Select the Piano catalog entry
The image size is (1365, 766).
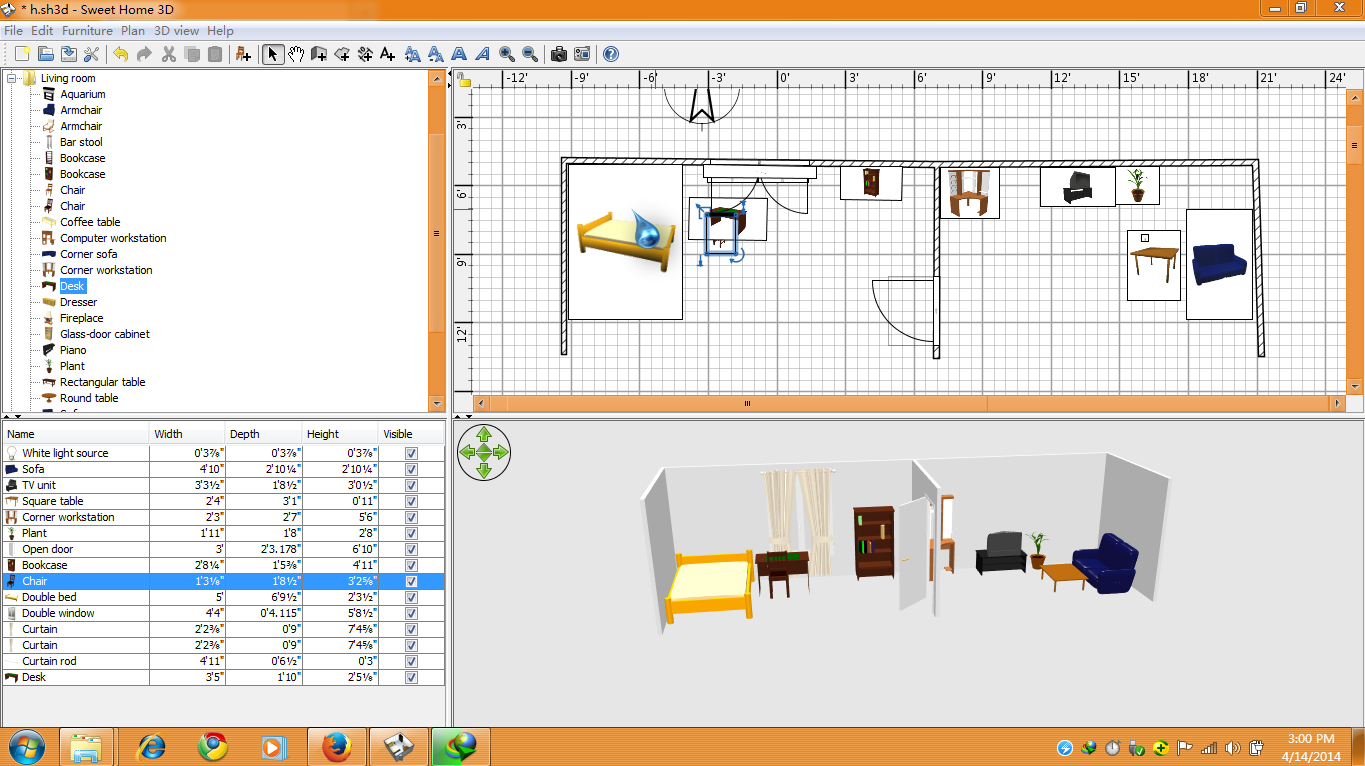(x=71, y=350)
